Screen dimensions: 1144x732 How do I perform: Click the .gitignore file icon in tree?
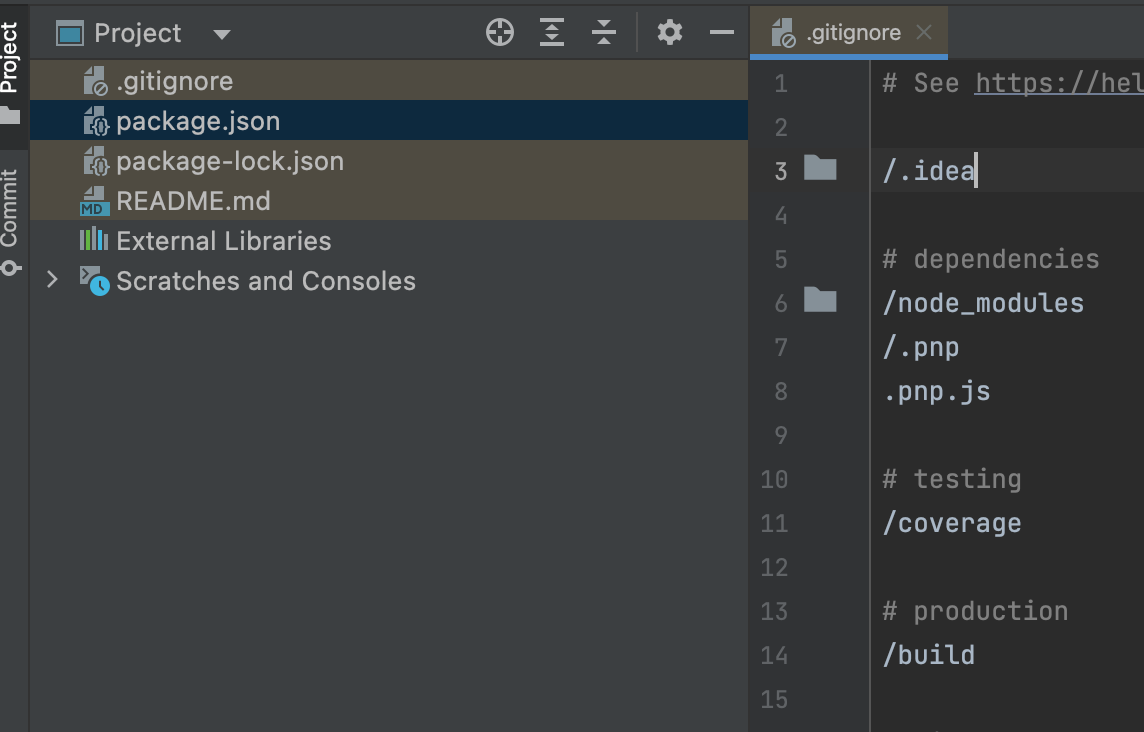click(95, 81)
